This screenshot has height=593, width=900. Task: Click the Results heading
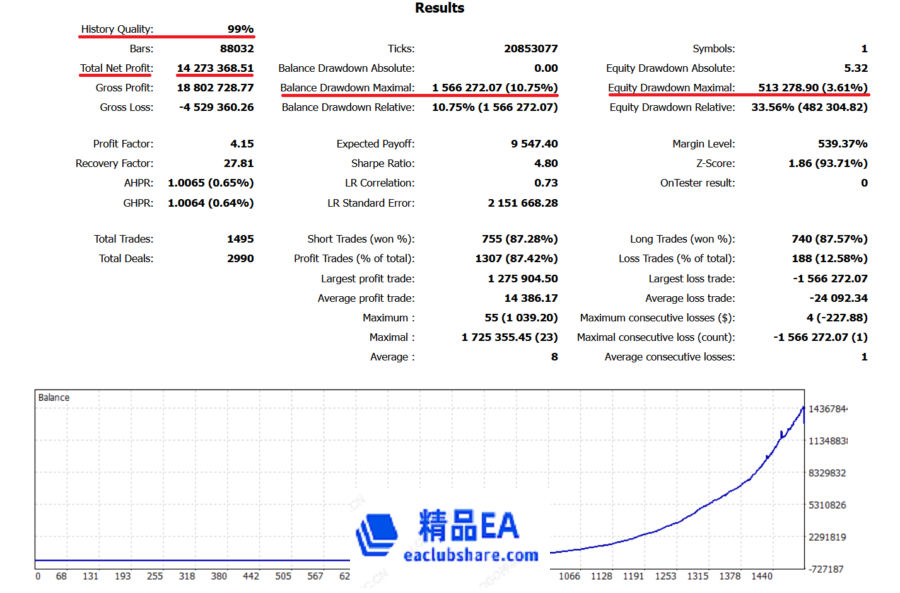pos(439,8)
